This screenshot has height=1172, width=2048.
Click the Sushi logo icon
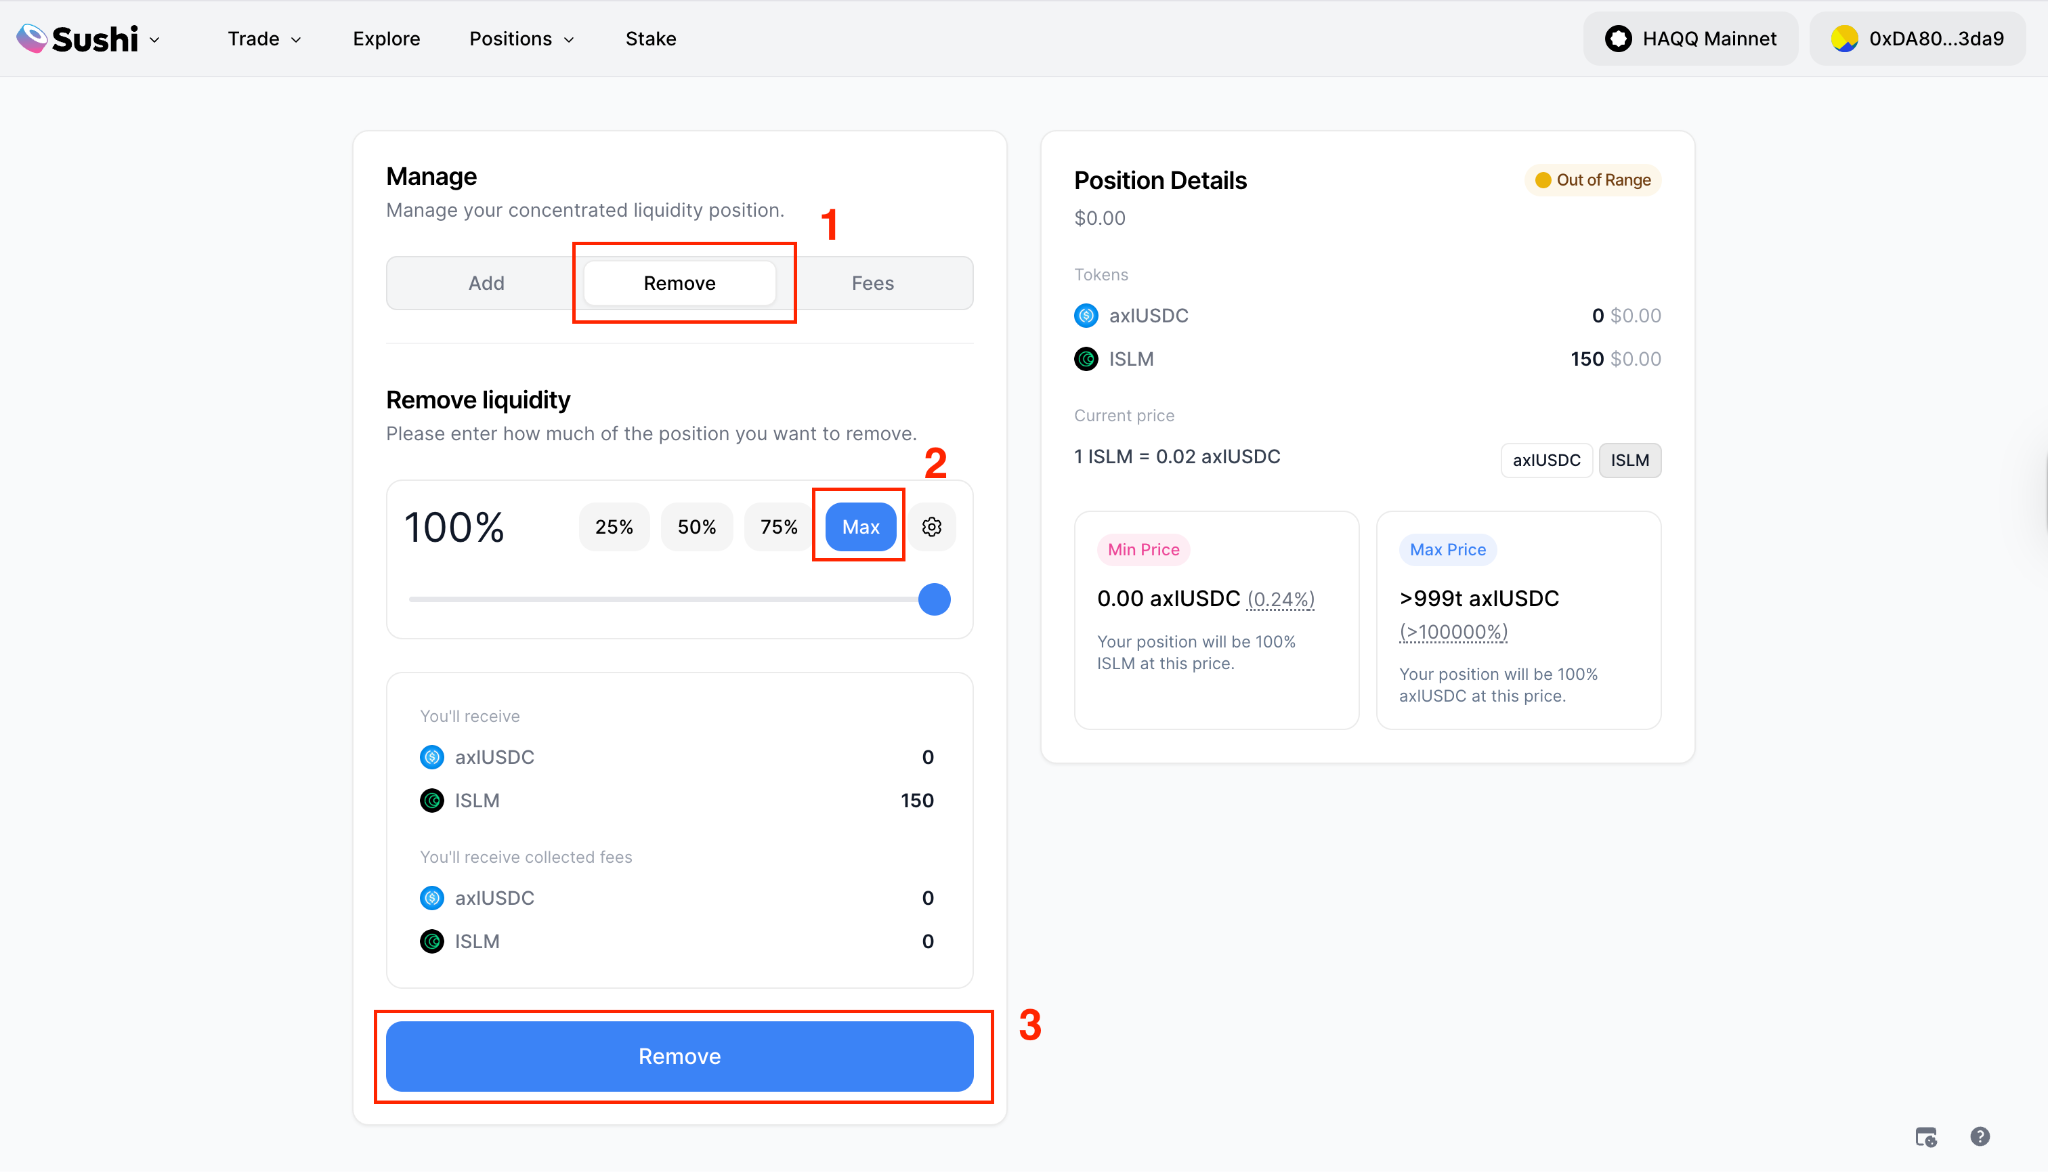pos(32,38)
